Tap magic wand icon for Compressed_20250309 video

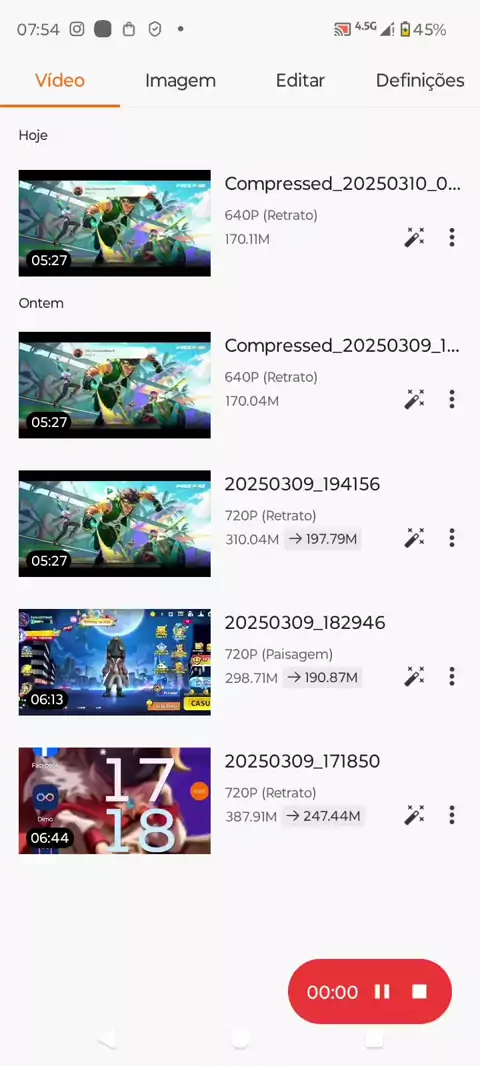coord(414,399)
